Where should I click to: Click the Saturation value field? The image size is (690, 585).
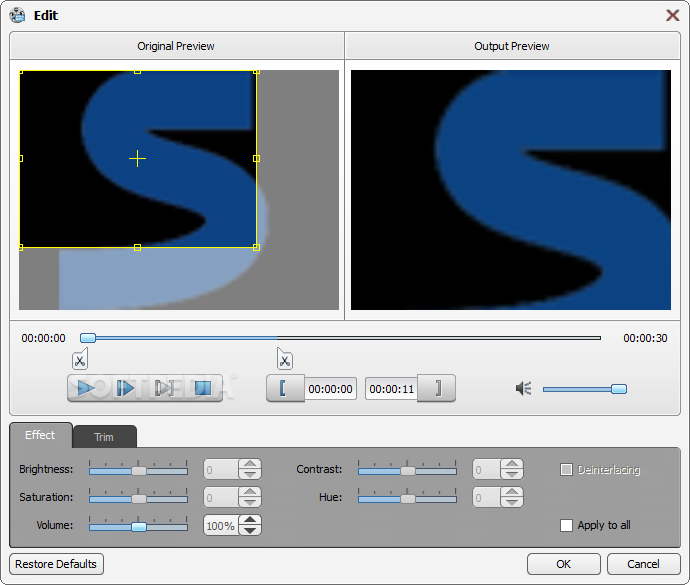click(x=221, y=497)
